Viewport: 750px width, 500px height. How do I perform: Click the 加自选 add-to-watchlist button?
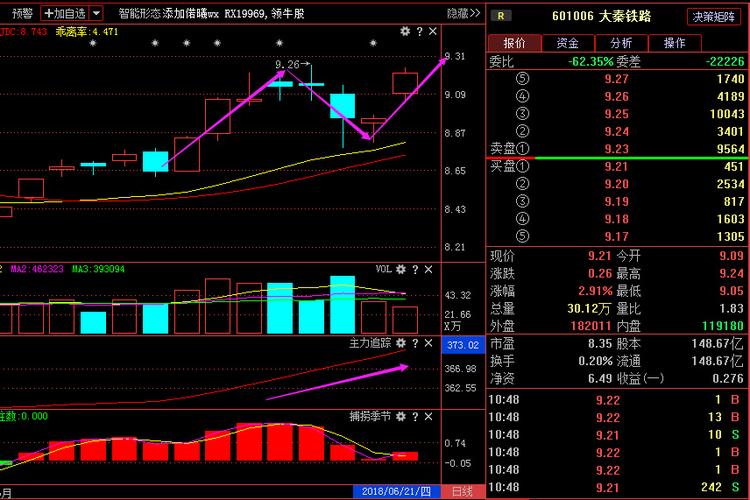pos(65,13)
